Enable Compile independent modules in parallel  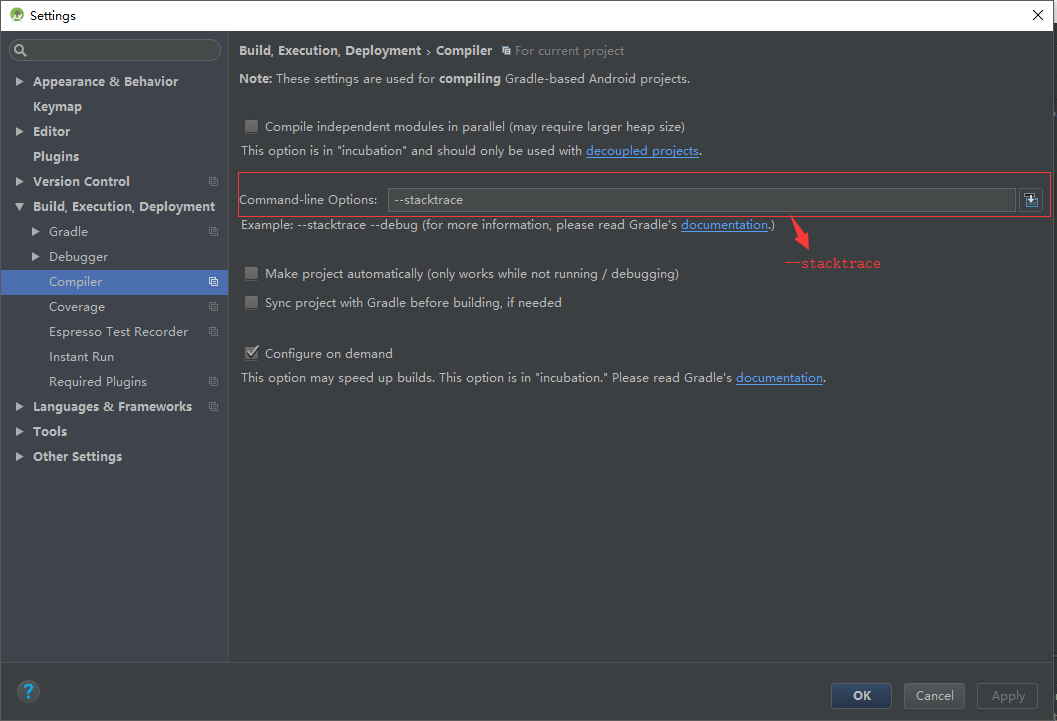252,127
